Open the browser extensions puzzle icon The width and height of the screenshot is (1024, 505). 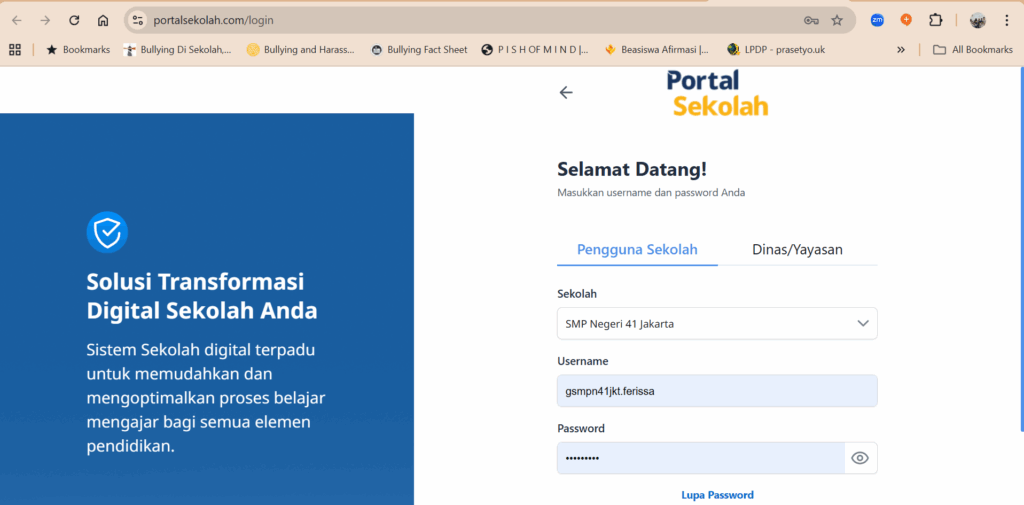tap(935, 20)
